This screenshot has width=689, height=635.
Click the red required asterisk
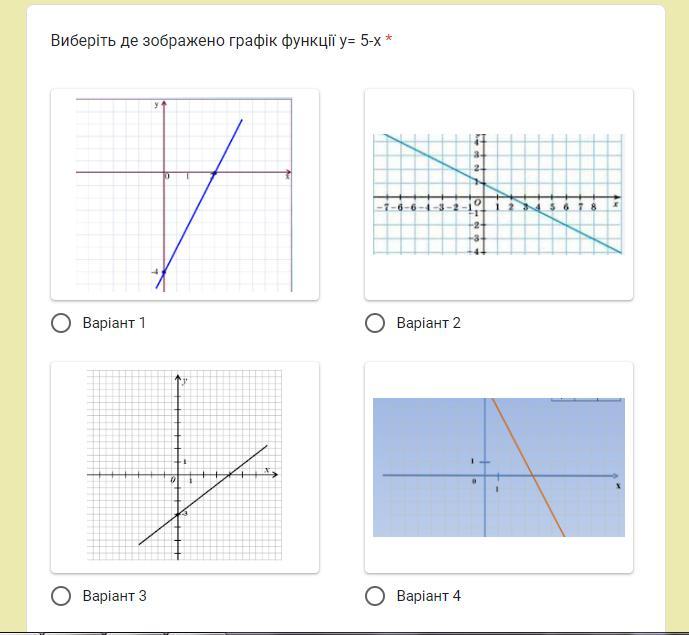click(x=388, y=40)
